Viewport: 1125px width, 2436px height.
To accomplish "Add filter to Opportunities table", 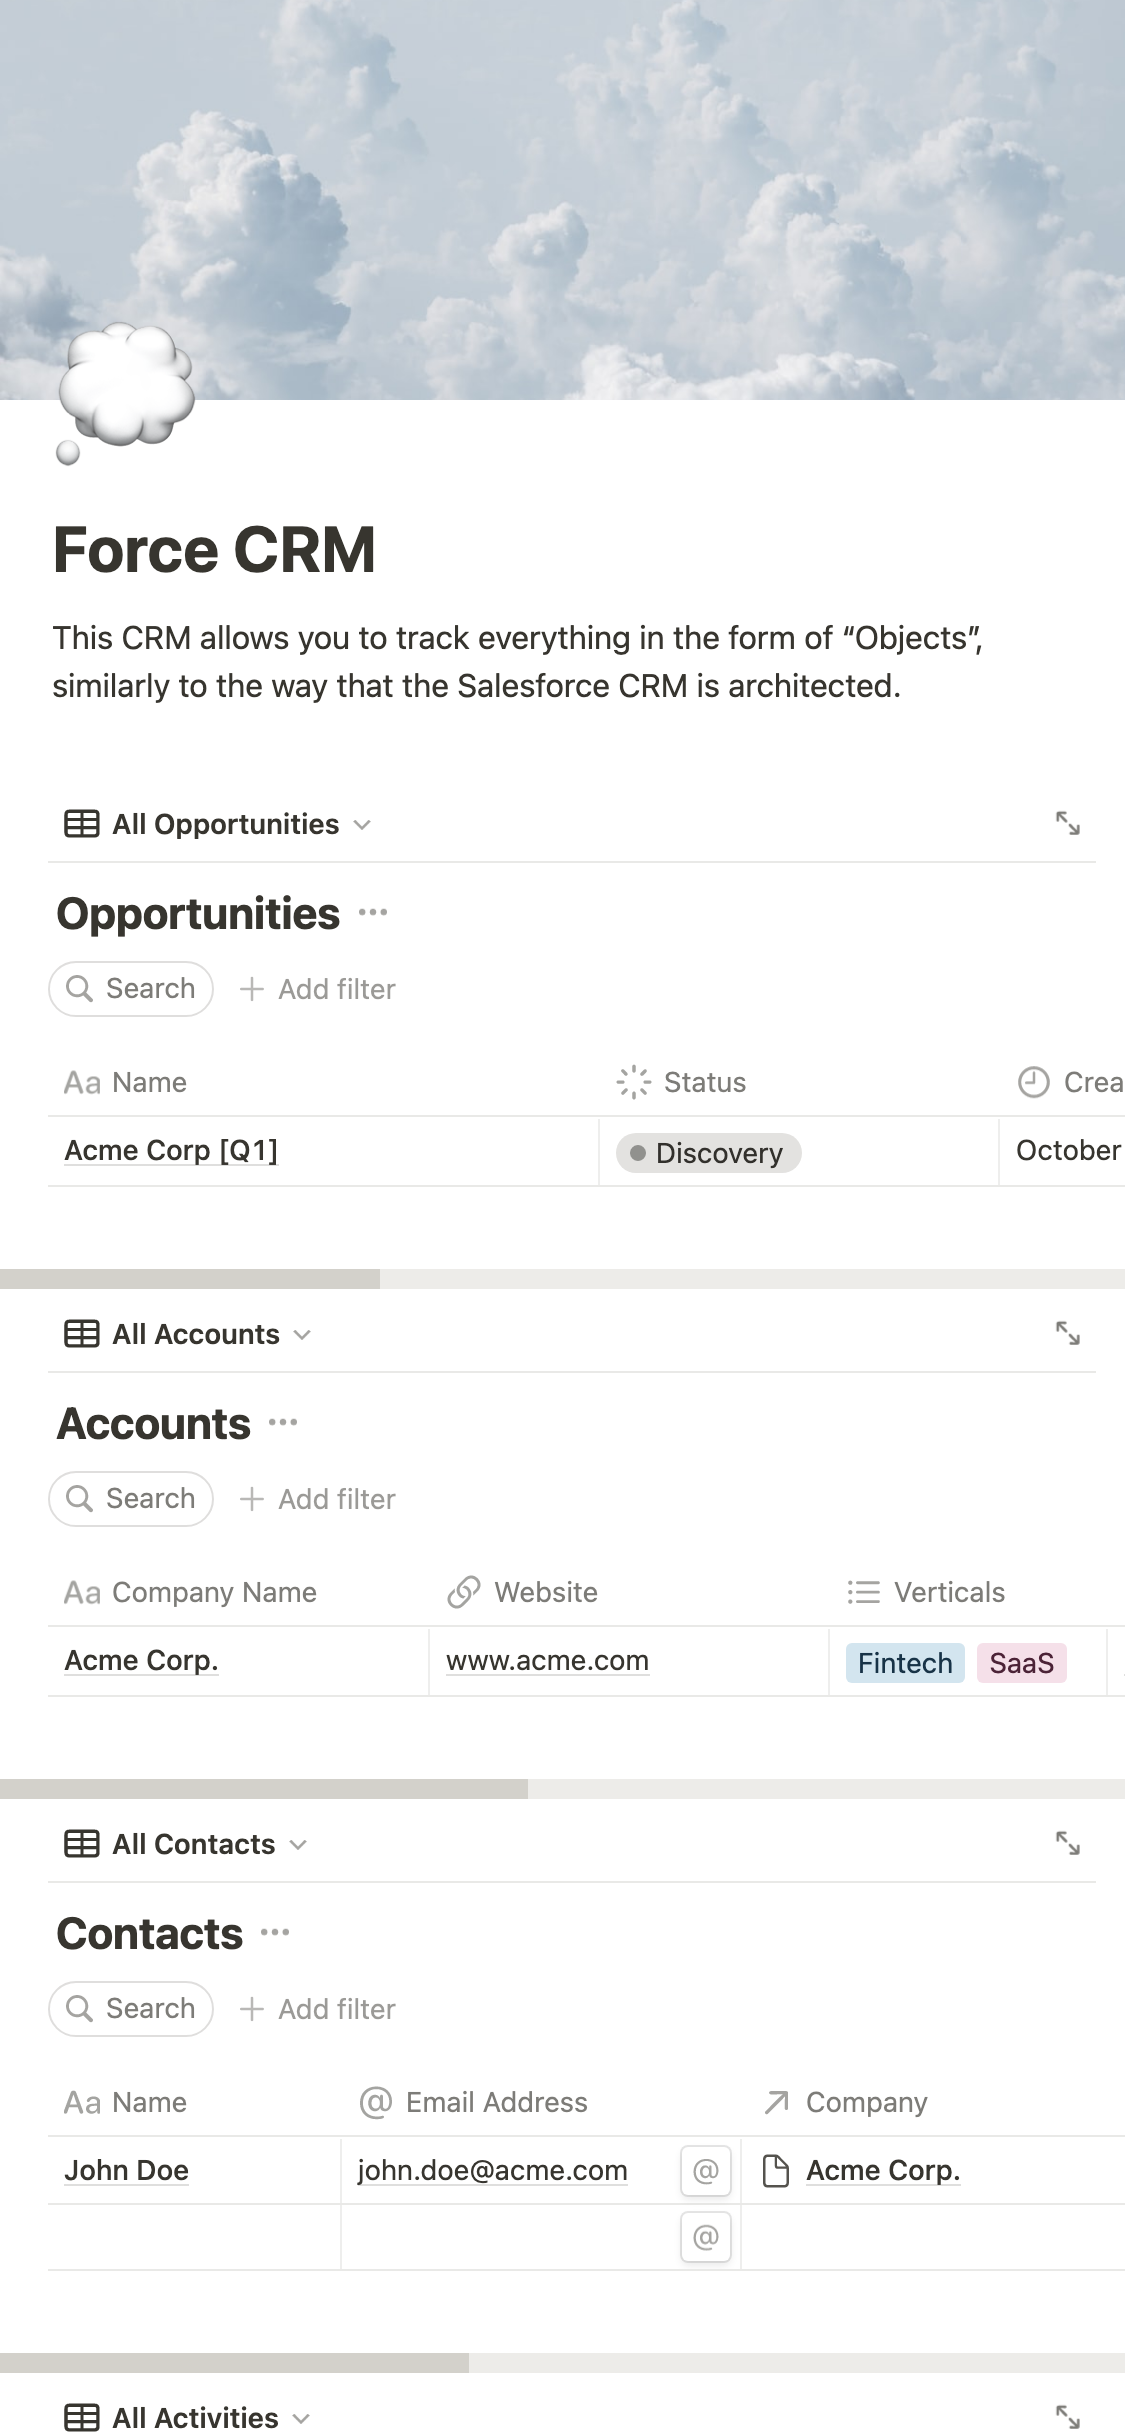I will 318,989.
